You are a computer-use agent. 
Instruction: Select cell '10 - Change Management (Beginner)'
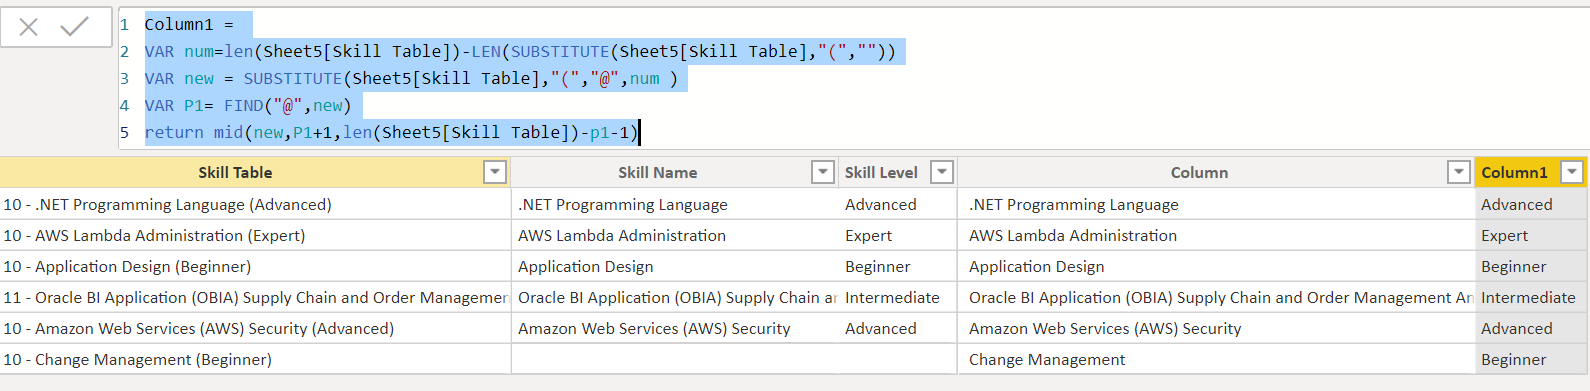[255, 359]
